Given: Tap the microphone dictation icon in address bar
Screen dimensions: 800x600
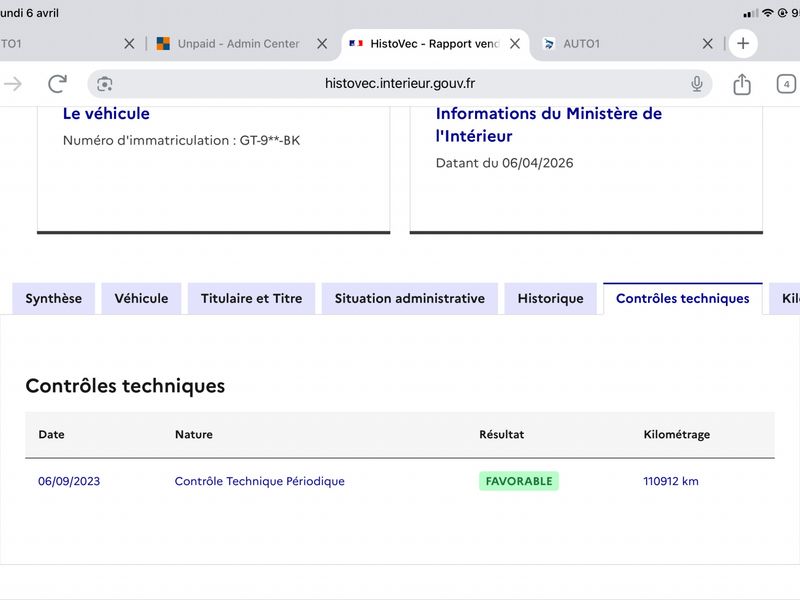Looking at the screenshot, I should pyautogui.click(x=697, y=84).
